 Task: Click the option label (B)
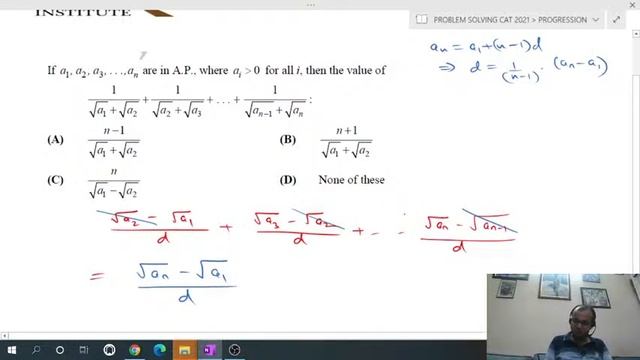288,140
